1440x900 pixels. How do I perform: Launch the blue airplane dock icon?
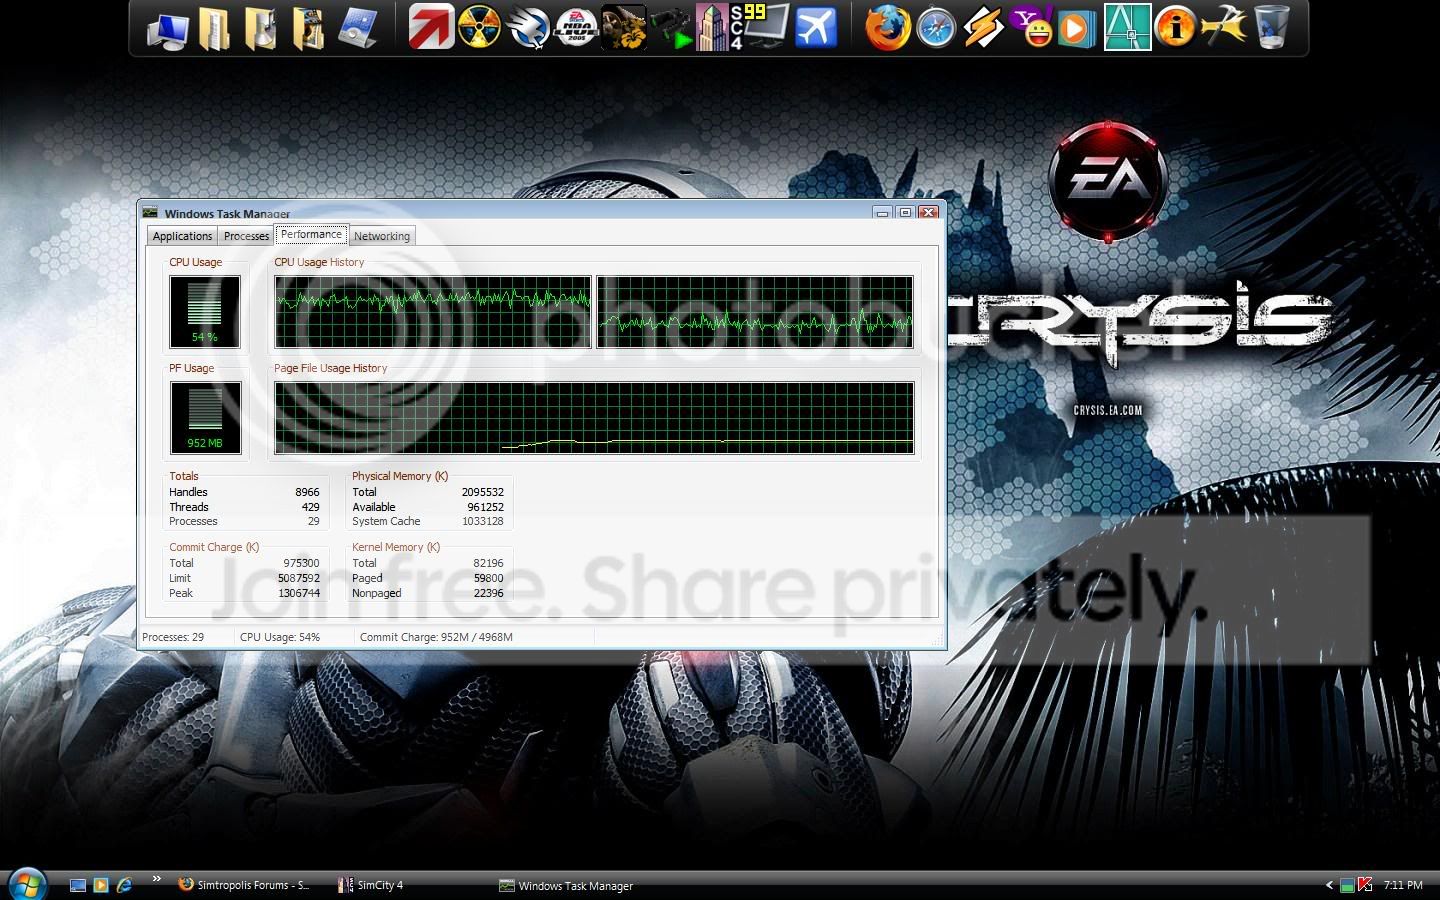(x=816, y=28)
